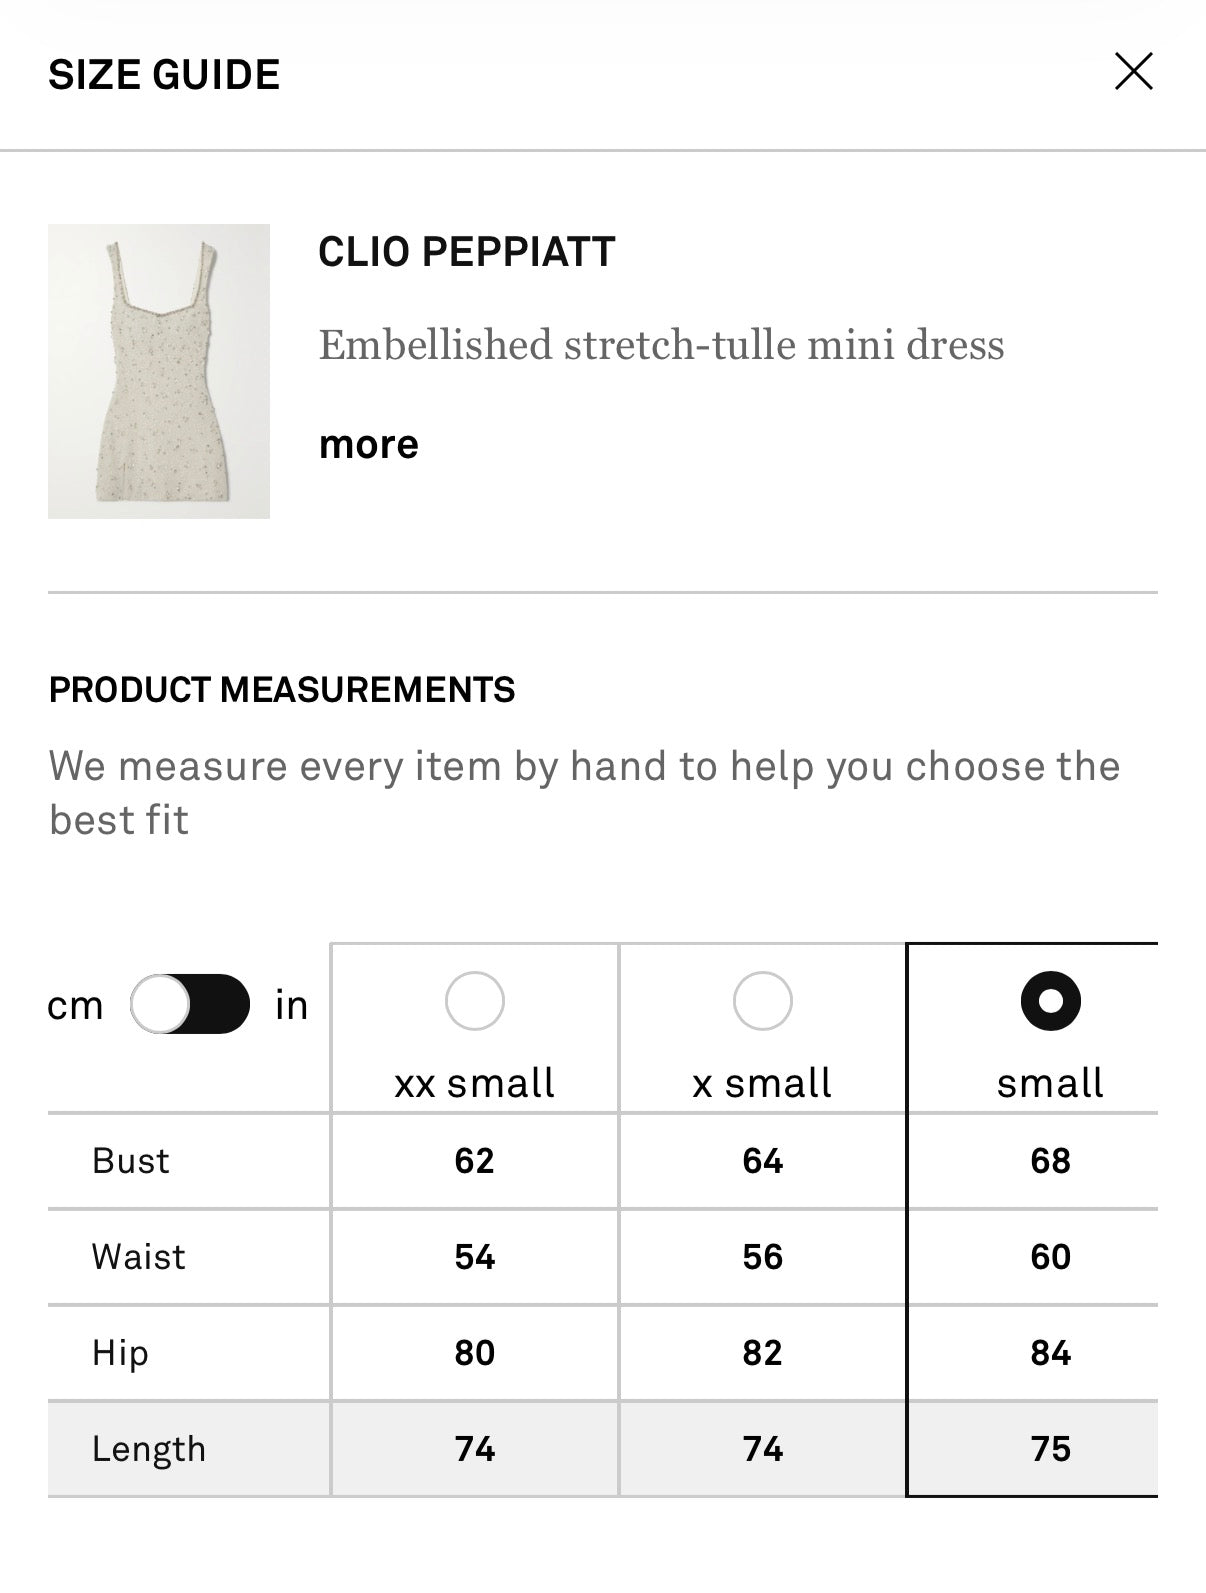This screenshot has height=1593, width=1206.
Task: Click the xx small length value 74
Action: click(474, 1448)
